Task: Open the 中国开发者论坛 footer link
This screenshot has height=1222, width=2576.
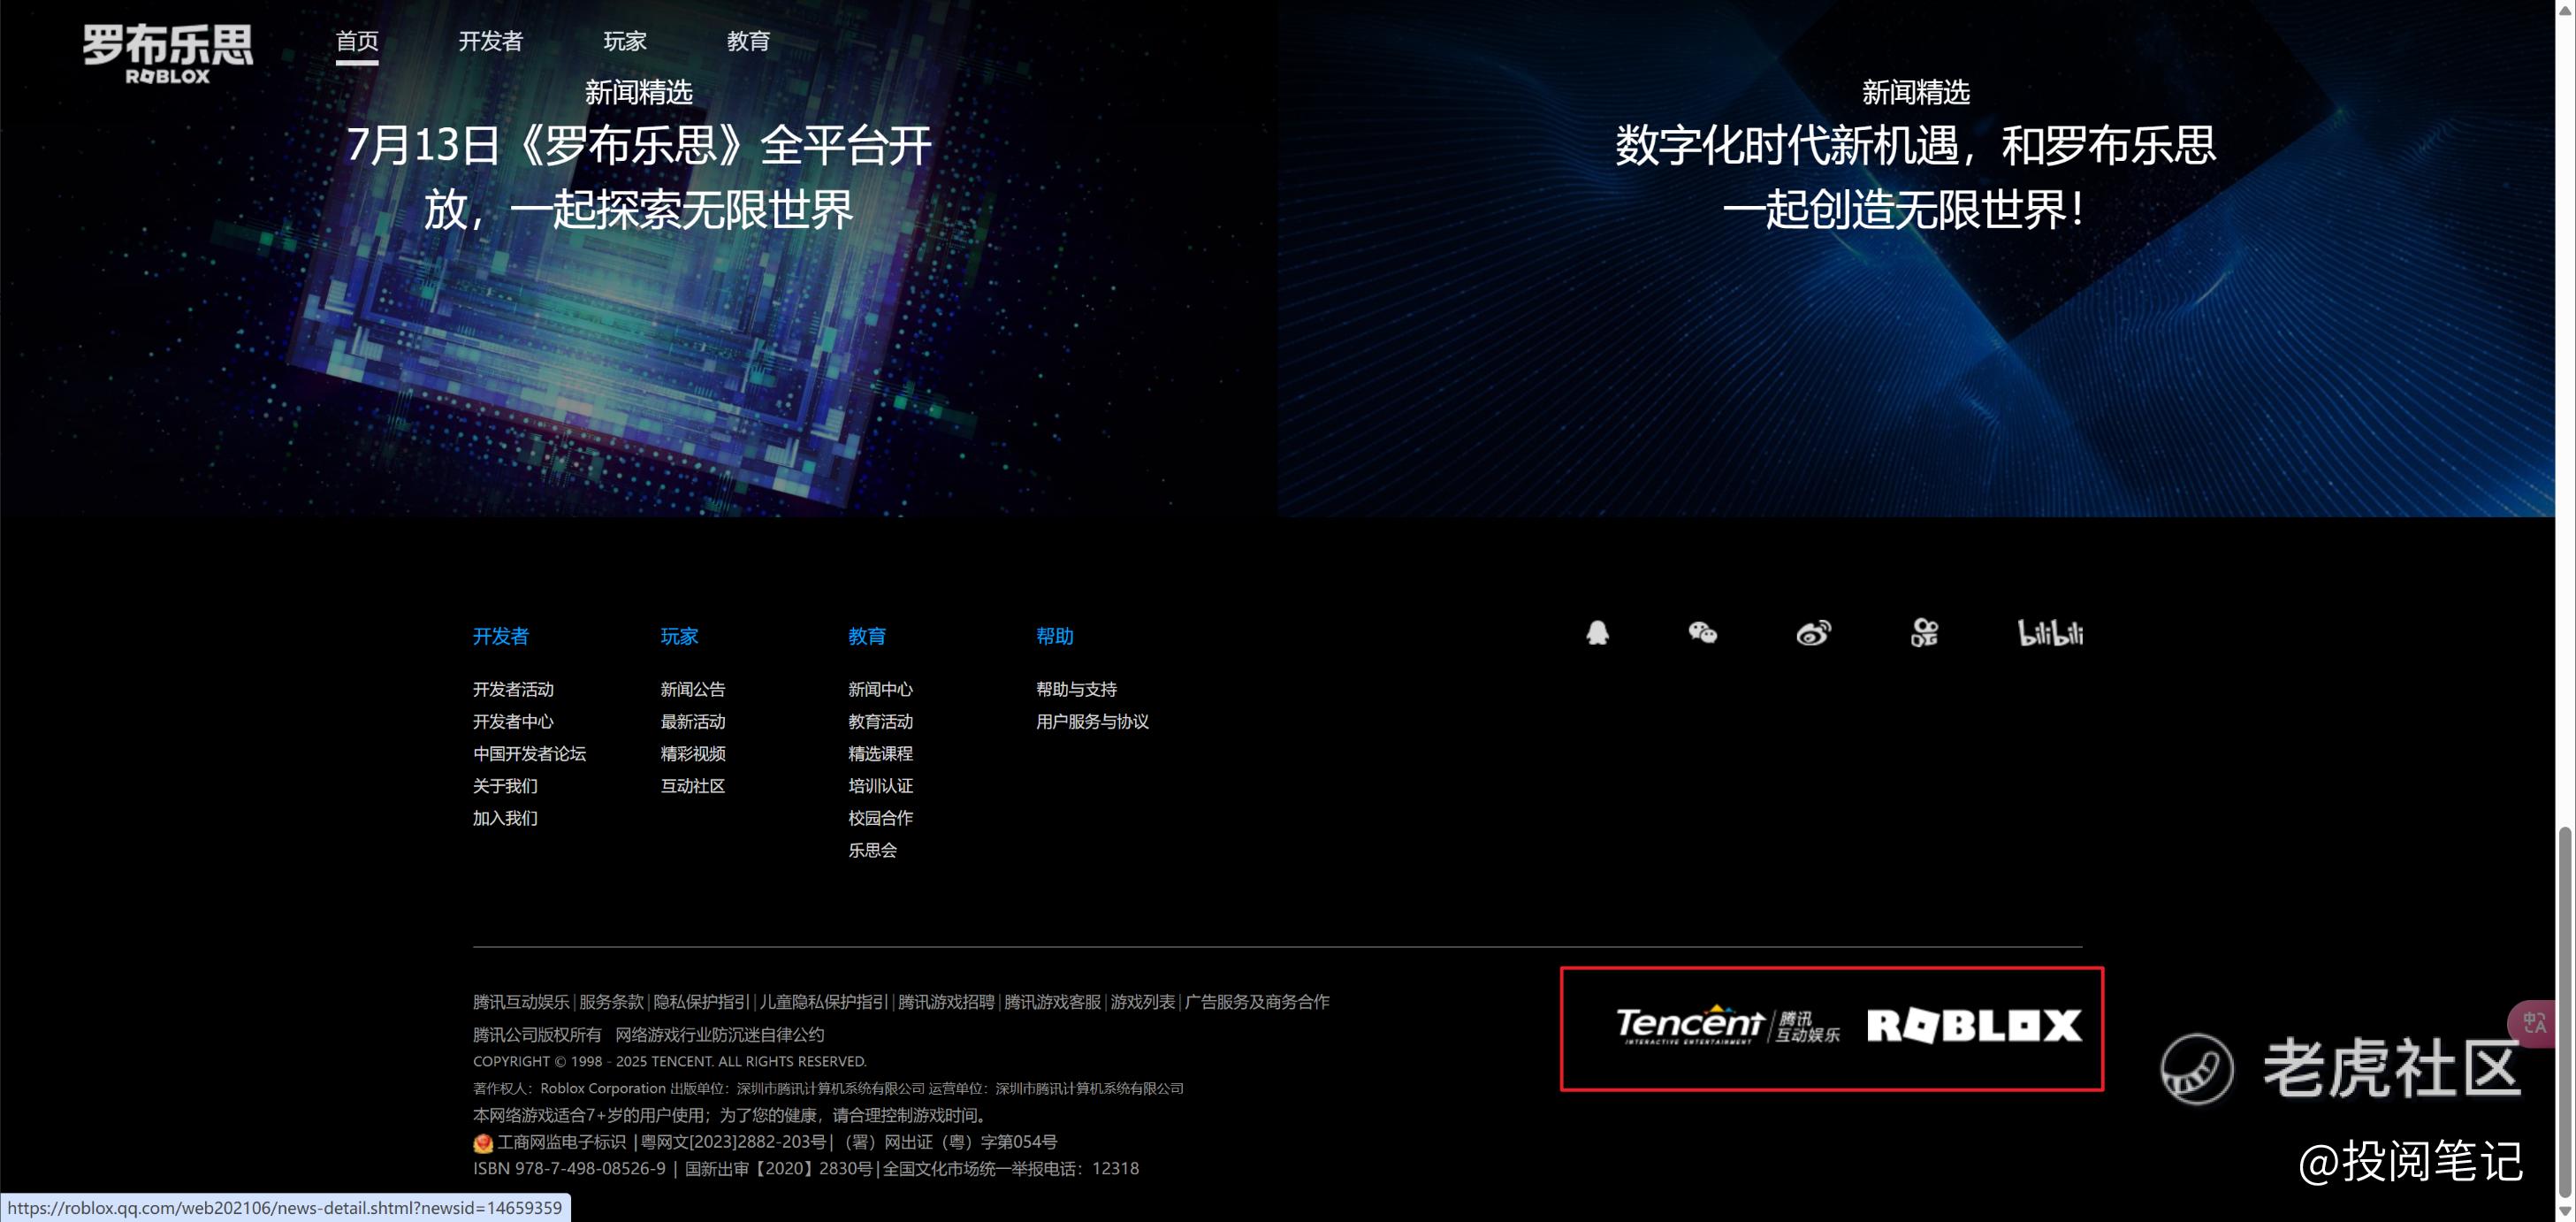Action: 529,754
